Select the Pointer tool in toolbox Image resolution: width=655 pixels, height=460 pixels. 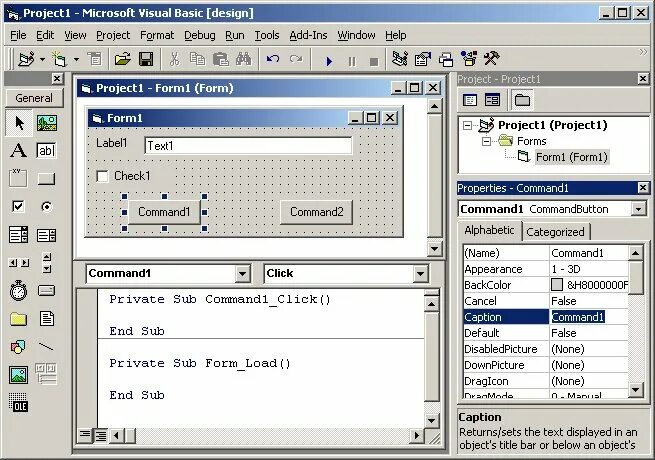(19, 123)
